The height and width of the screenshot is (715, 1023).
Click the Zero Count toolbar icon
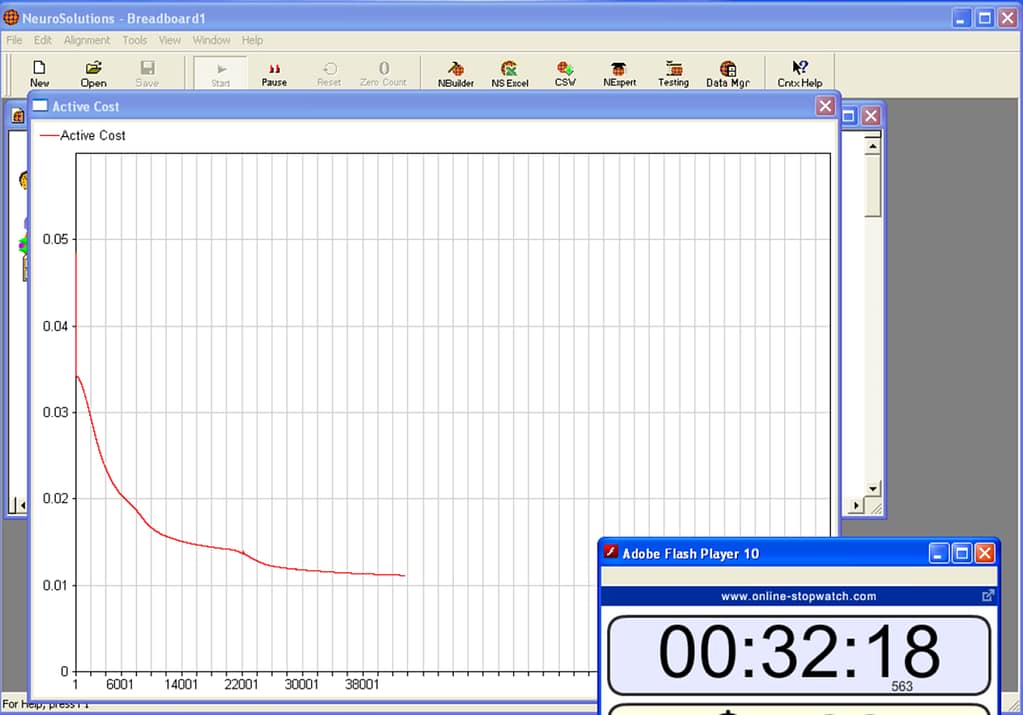384,73
